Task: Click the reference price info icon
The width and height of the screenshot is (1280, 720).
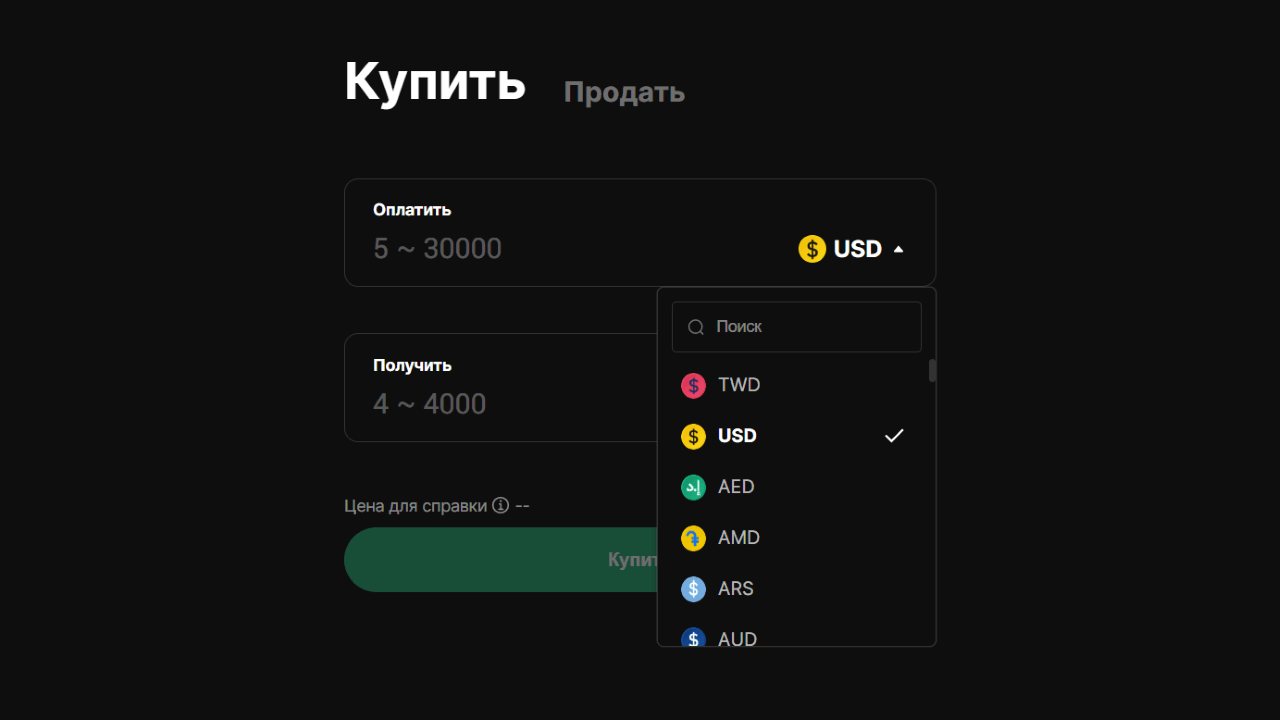Action: pyautogui.click(x=501, y=505)
